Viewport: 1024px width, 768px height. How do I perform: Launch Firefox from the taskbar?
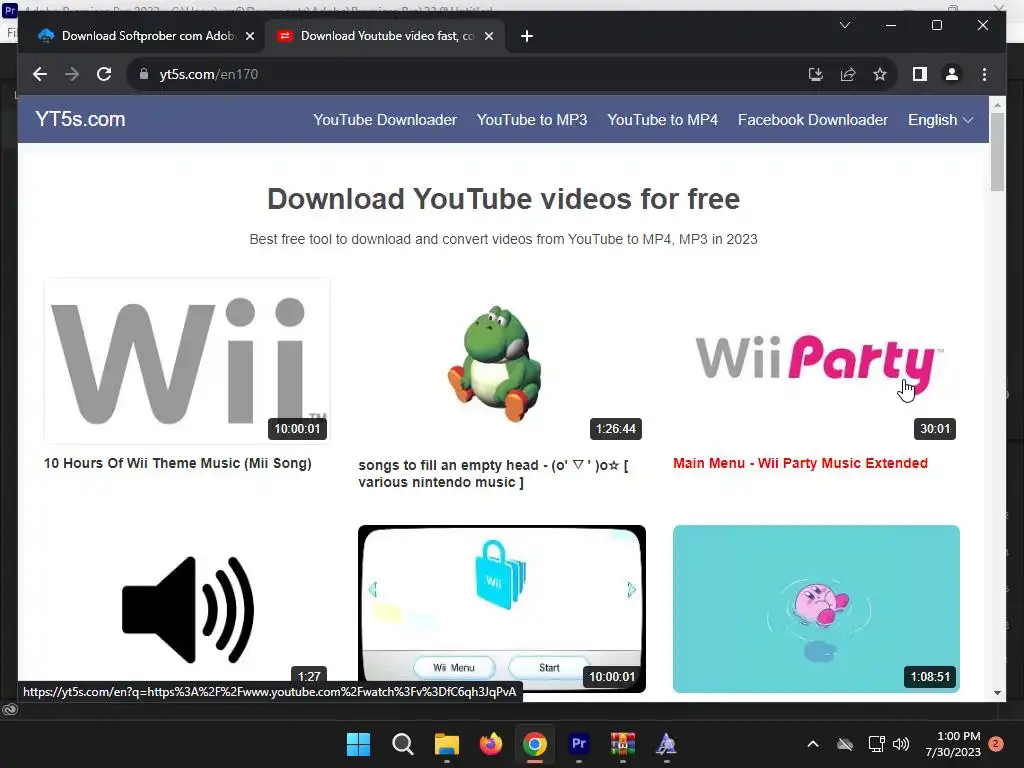coord(490,744)
